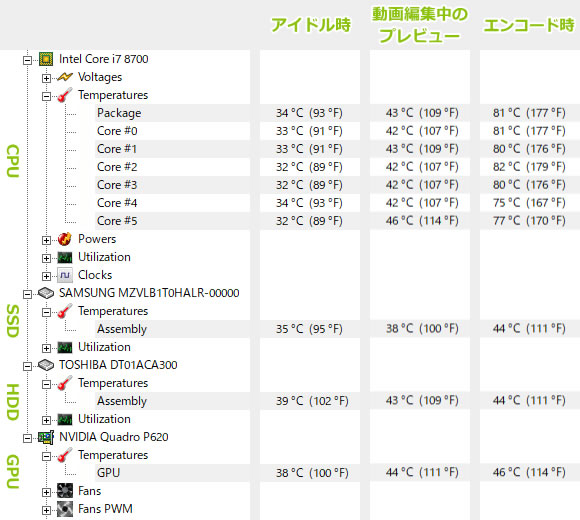Expand the Clocks branch

pos(46,276)
